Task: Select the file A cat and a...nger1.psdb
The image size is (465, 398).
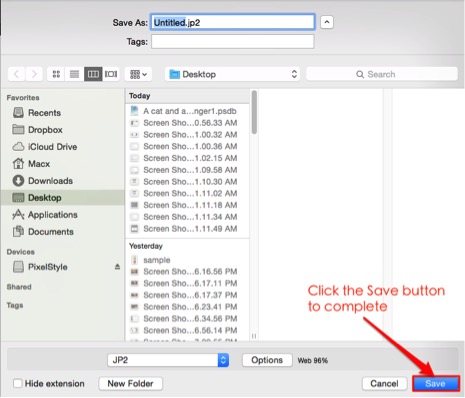Action: coord(187,111)
